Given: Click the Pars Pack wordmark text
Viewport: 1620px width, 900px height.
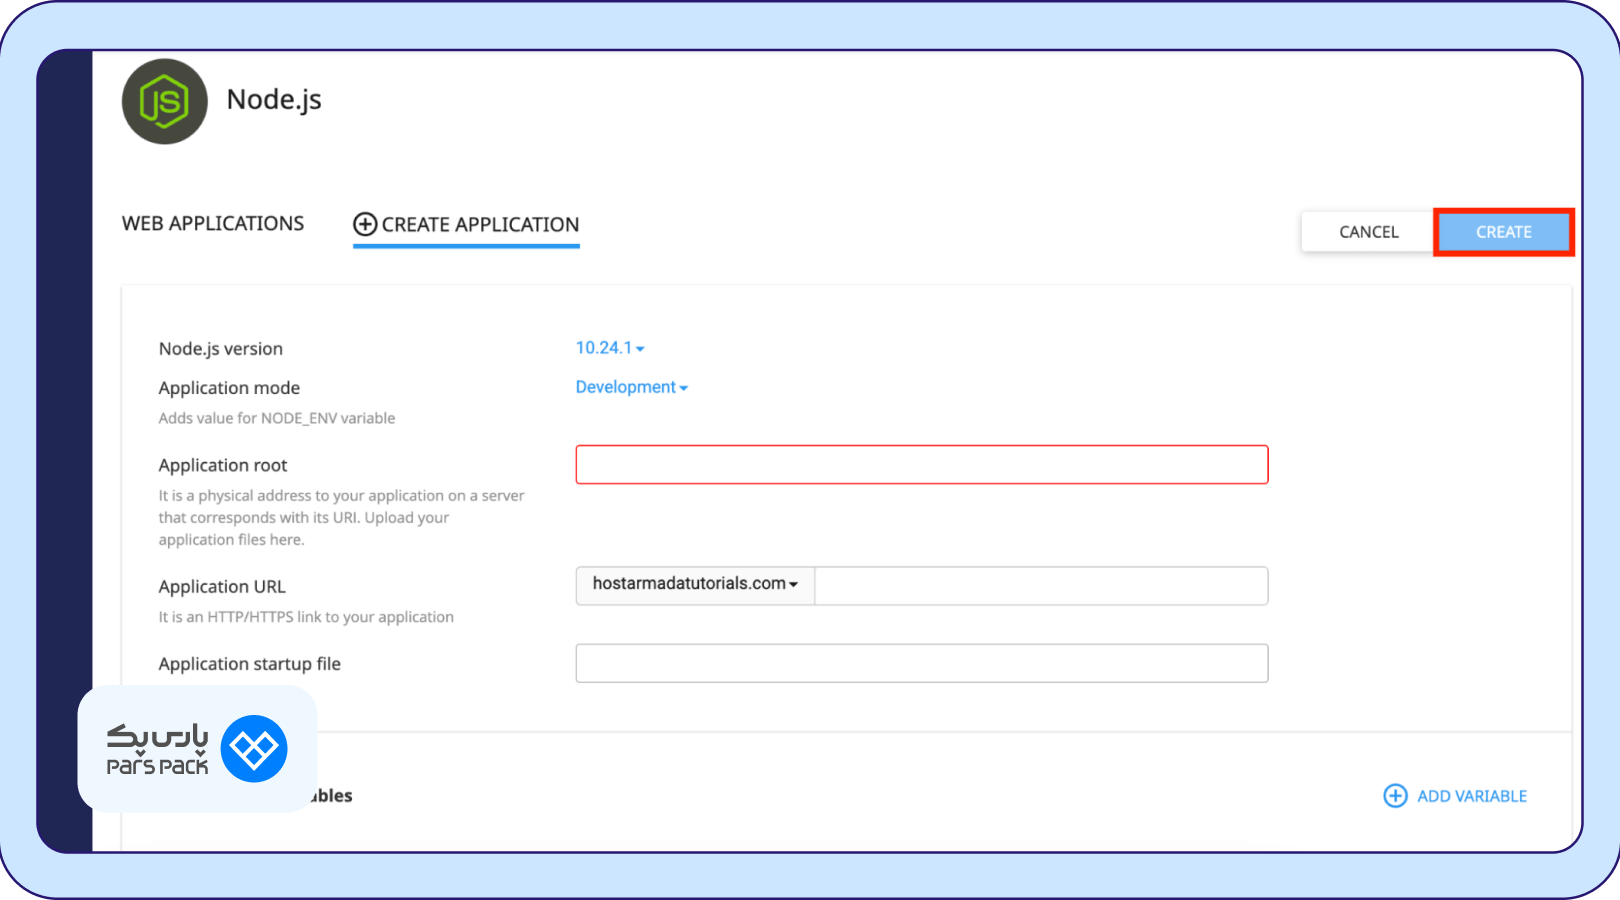Looking at the screenshot, I should (x=157, y=751).
